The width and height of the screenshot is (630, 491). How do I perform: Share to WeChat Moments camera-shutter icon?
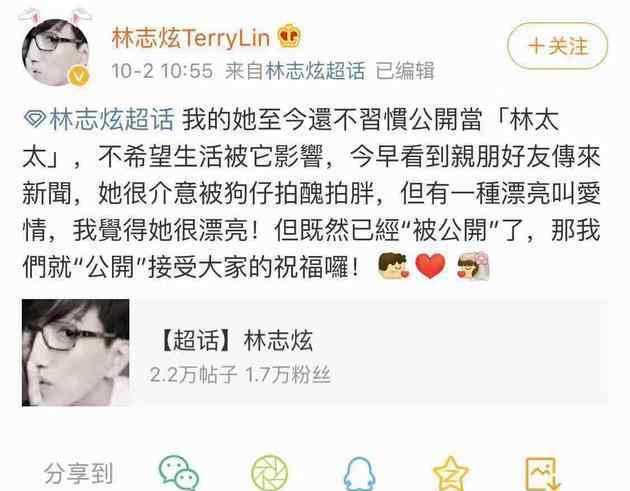269,473
